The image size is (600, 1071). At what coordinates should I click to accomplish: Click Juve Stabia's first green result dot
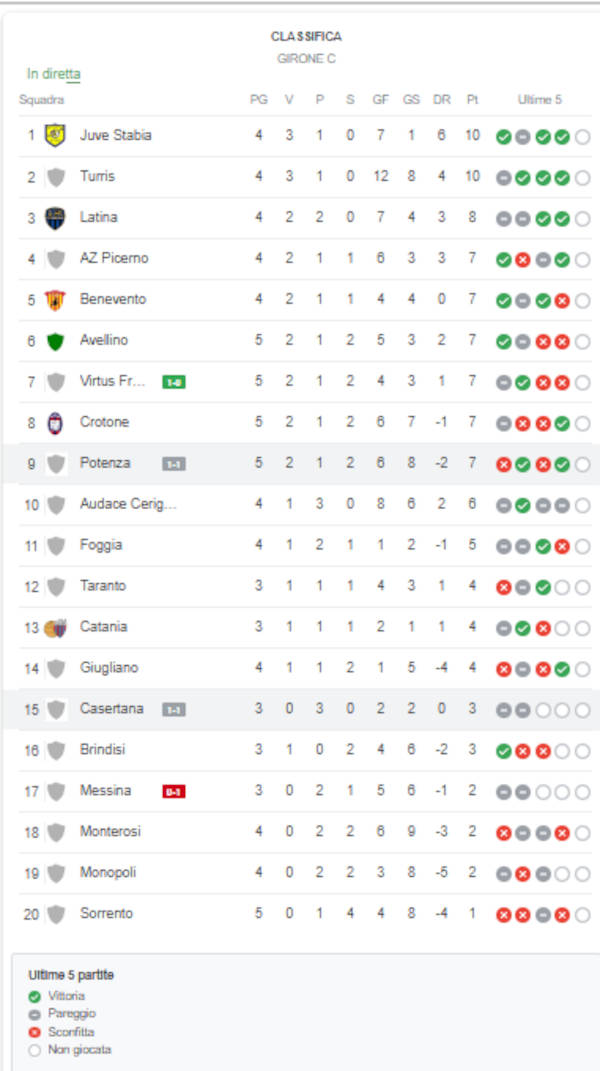coord(504,137)
